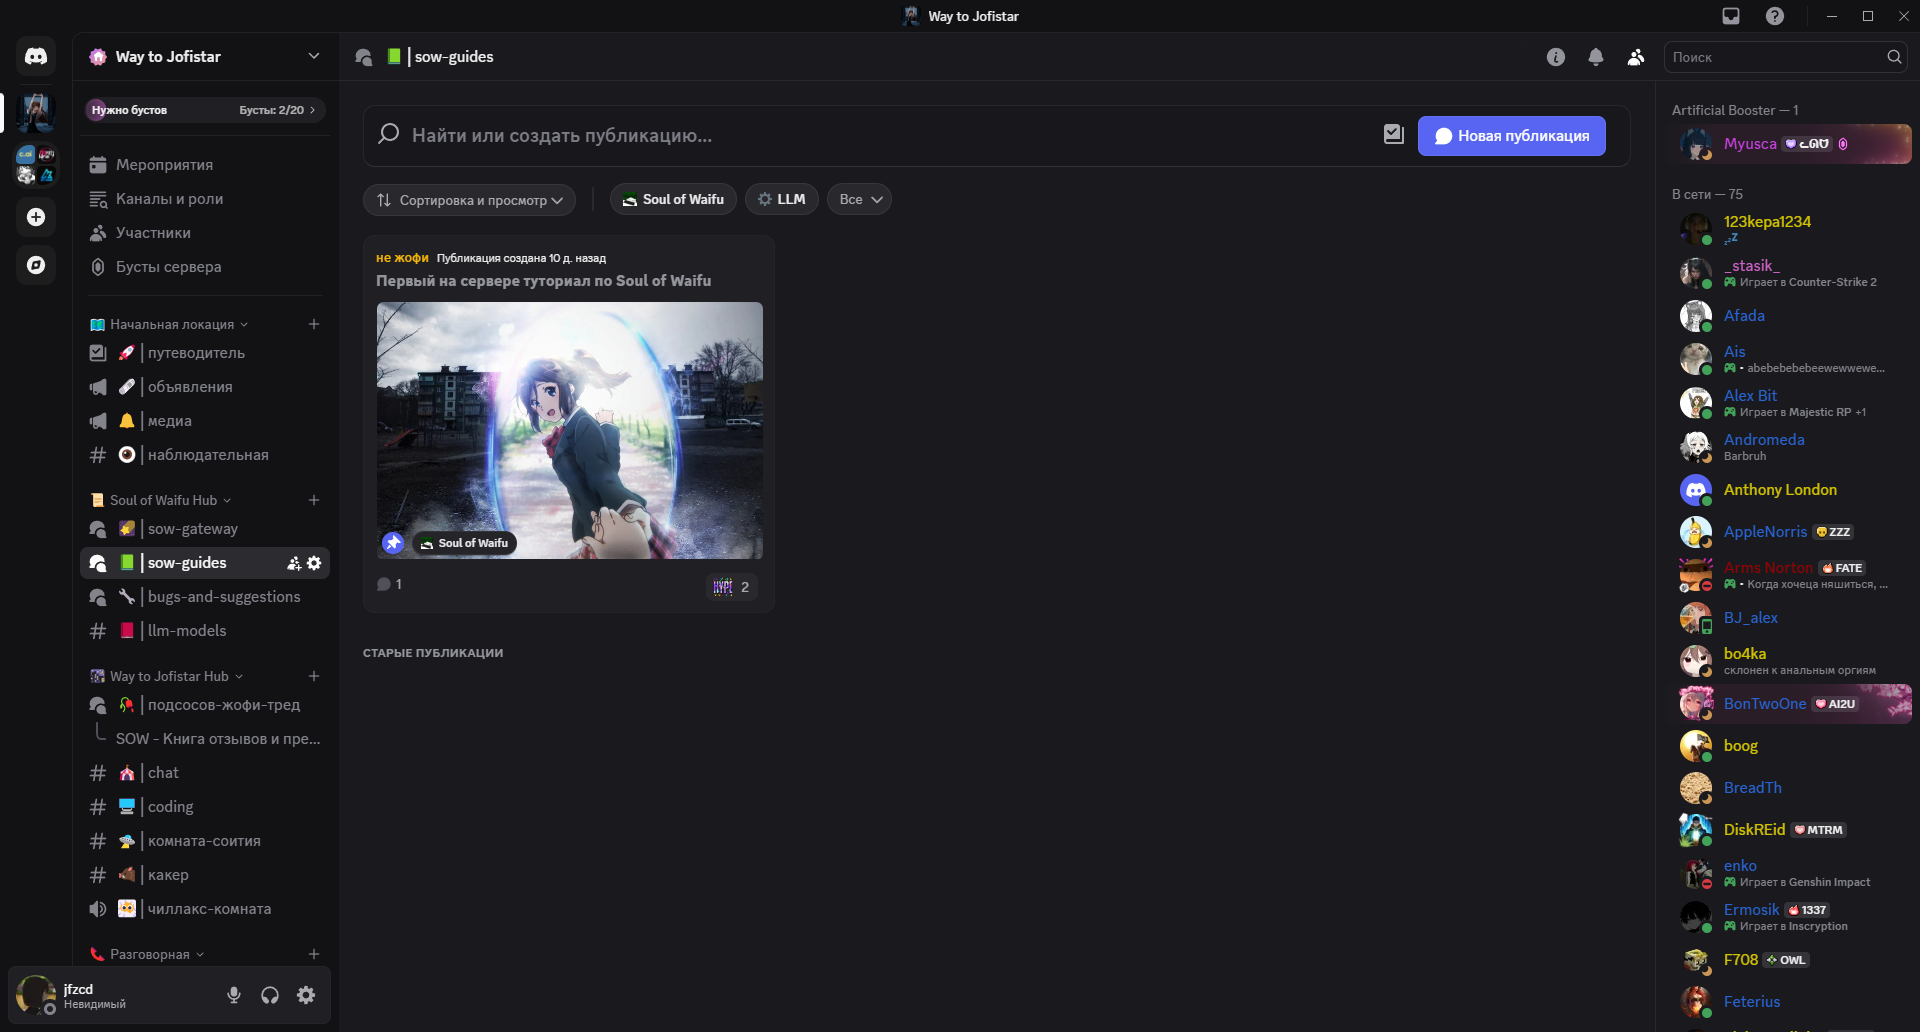Join the чиллакс-комната voice channel
This screenshot has height=1032, width=1920.
205,909
